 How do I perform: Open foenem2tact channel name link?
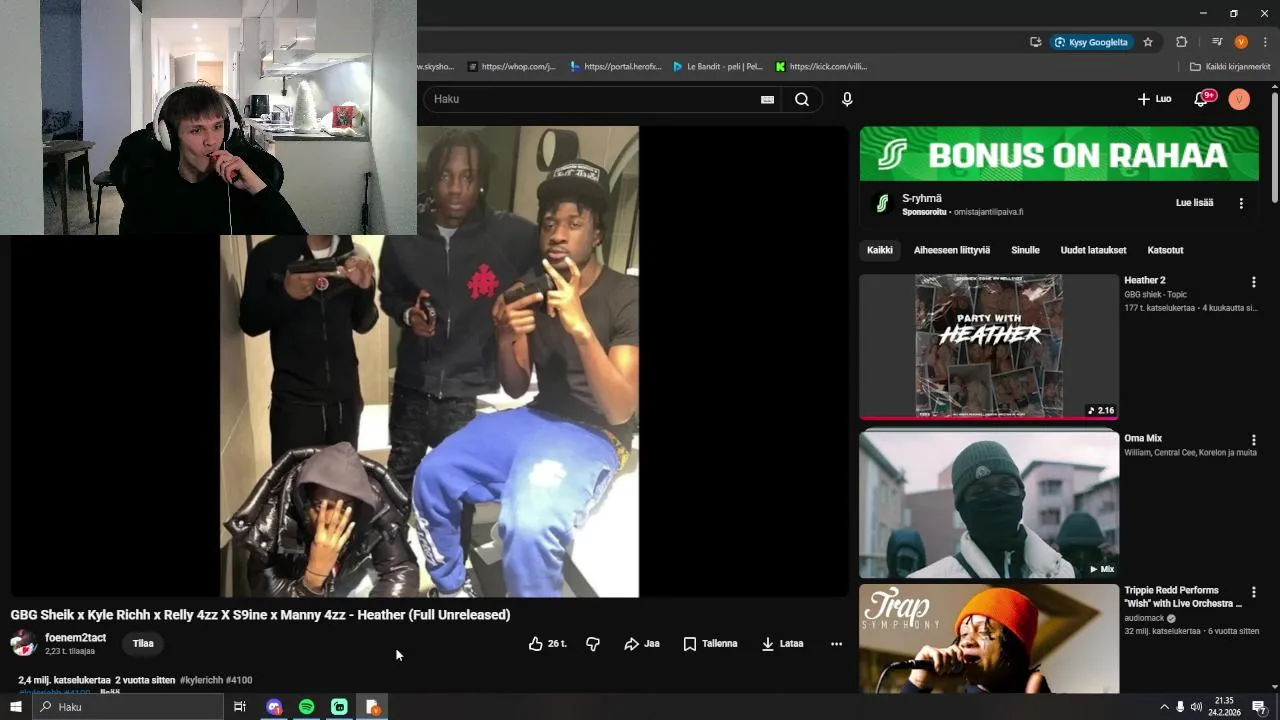point(75,638)
